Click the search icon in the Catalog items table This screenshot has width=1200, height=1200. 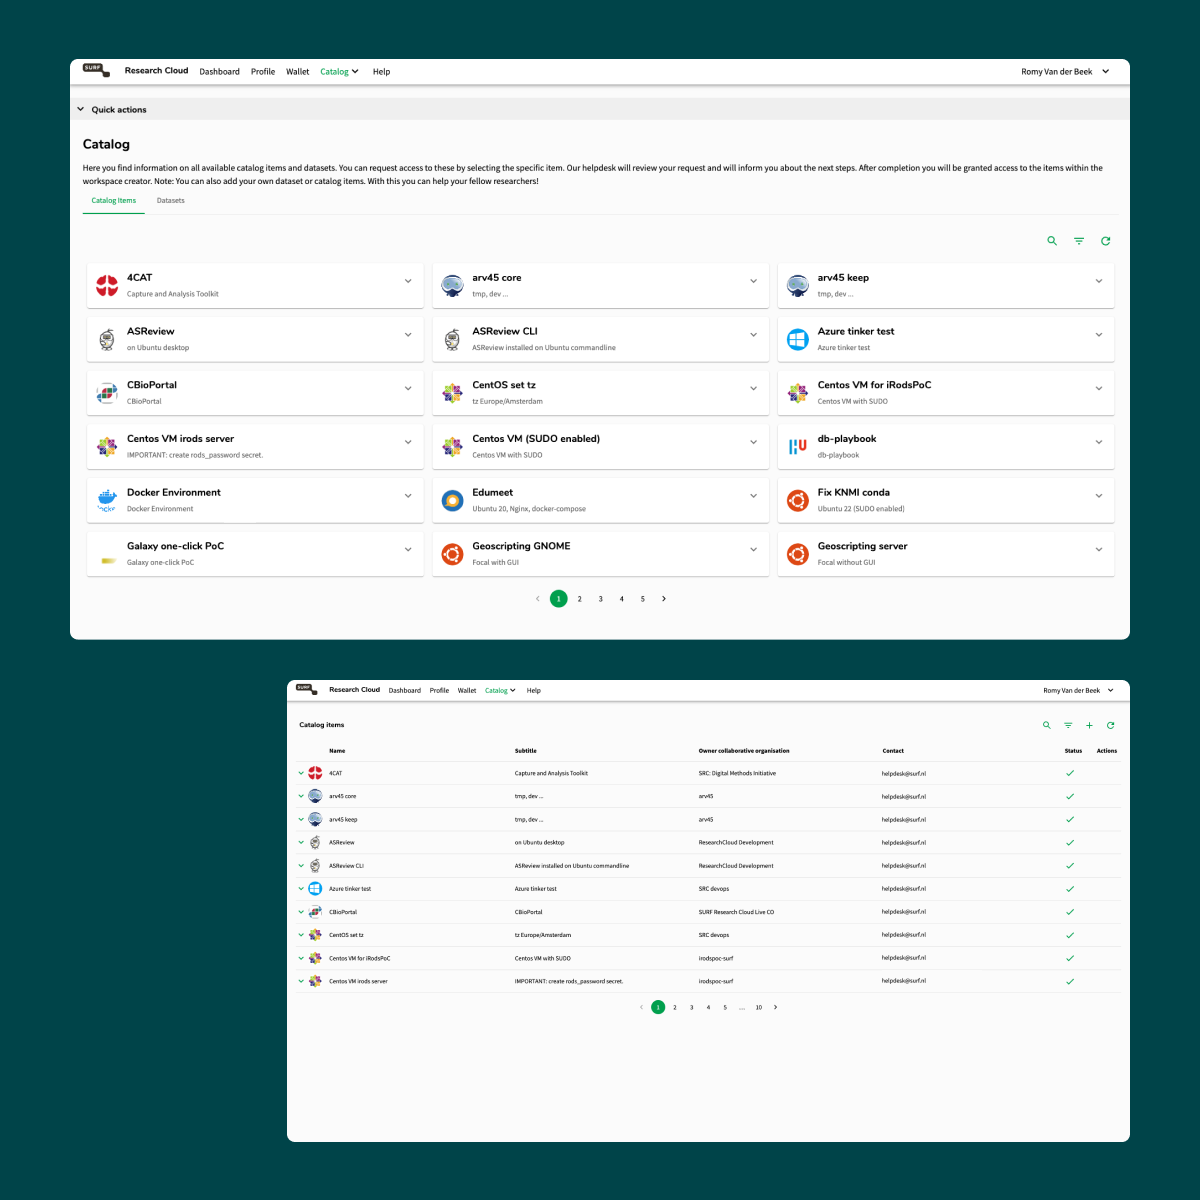pyautogui.click(x=1047, y=725)
